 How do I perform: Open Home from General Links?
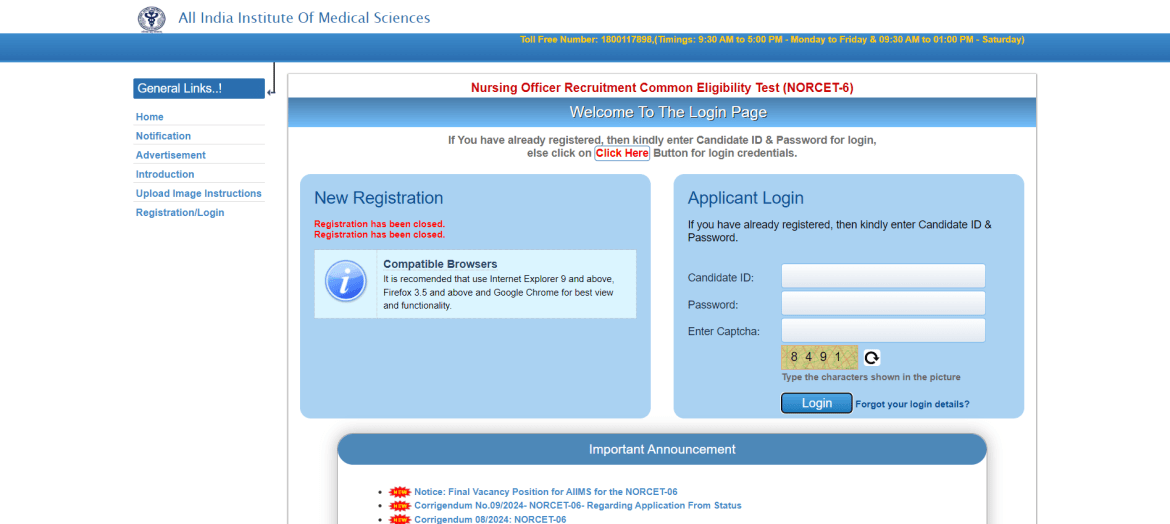[x=150, y=117]
